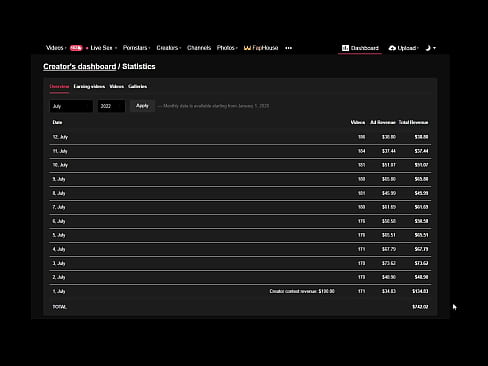Select the 9. July row date
Image resolution: width=488 pixels, height=366 pixels.
[x=59, y=179]
